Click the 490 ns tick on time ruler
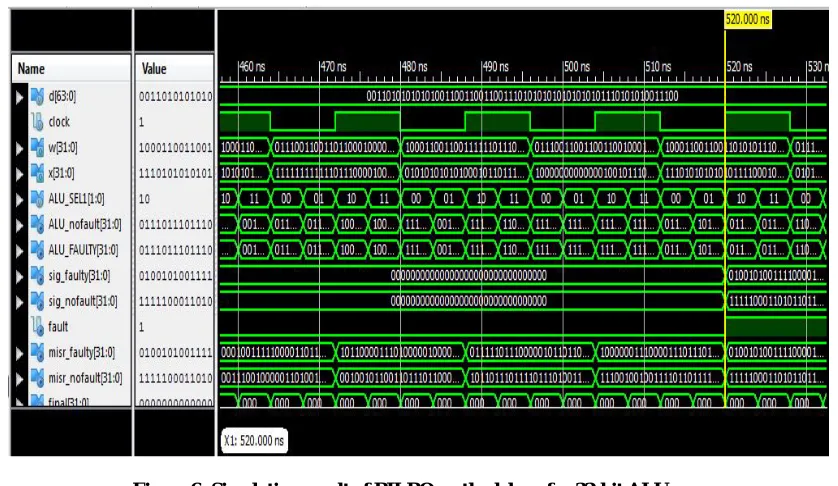 495,67
